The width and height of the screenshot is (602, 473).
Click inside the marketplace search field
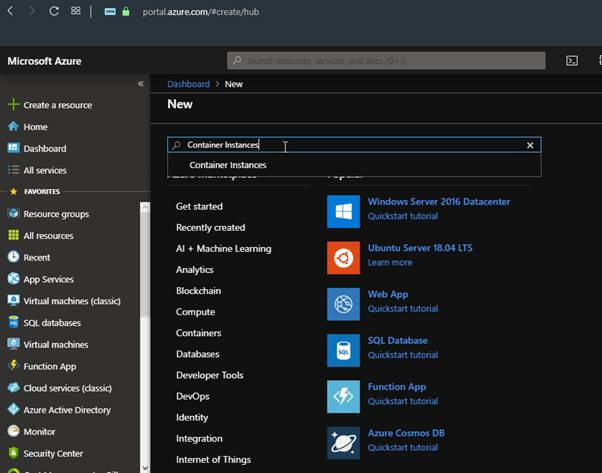click(354, 145)
